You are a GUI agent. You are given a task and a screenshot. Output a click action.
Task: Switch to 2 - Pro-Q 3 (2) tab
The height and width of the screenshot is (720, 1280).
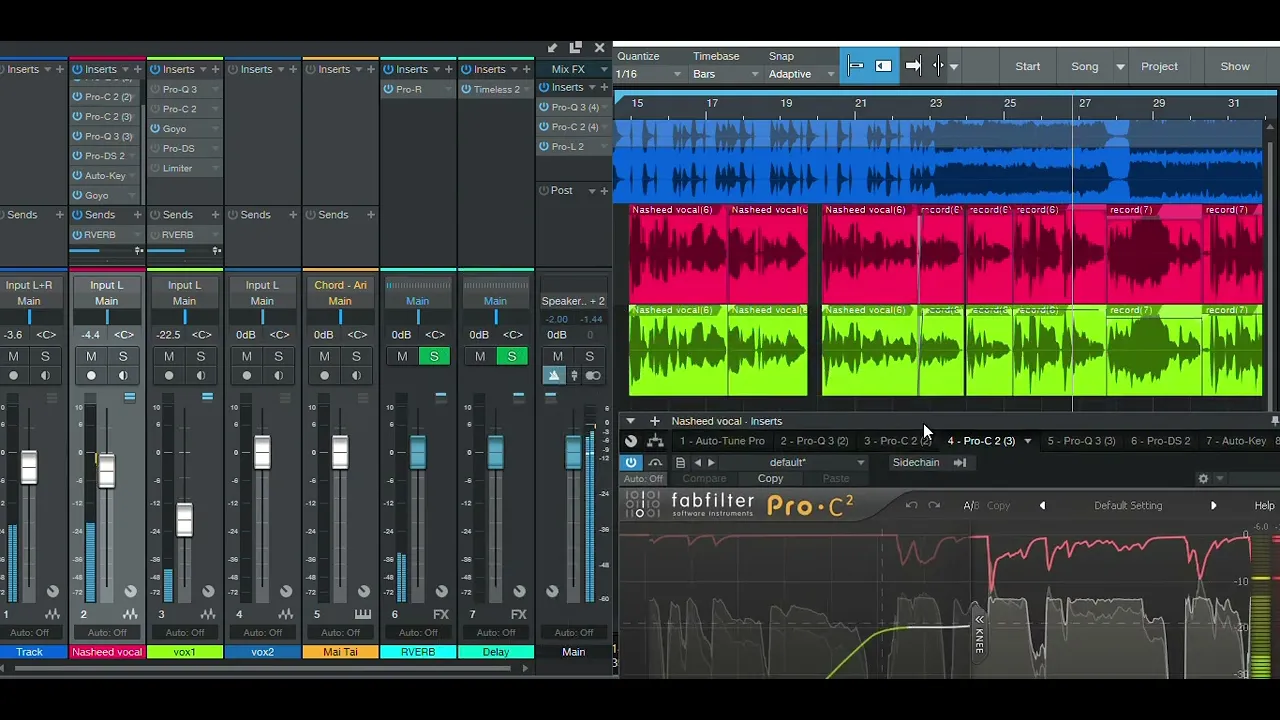click(x=814, y=441)
